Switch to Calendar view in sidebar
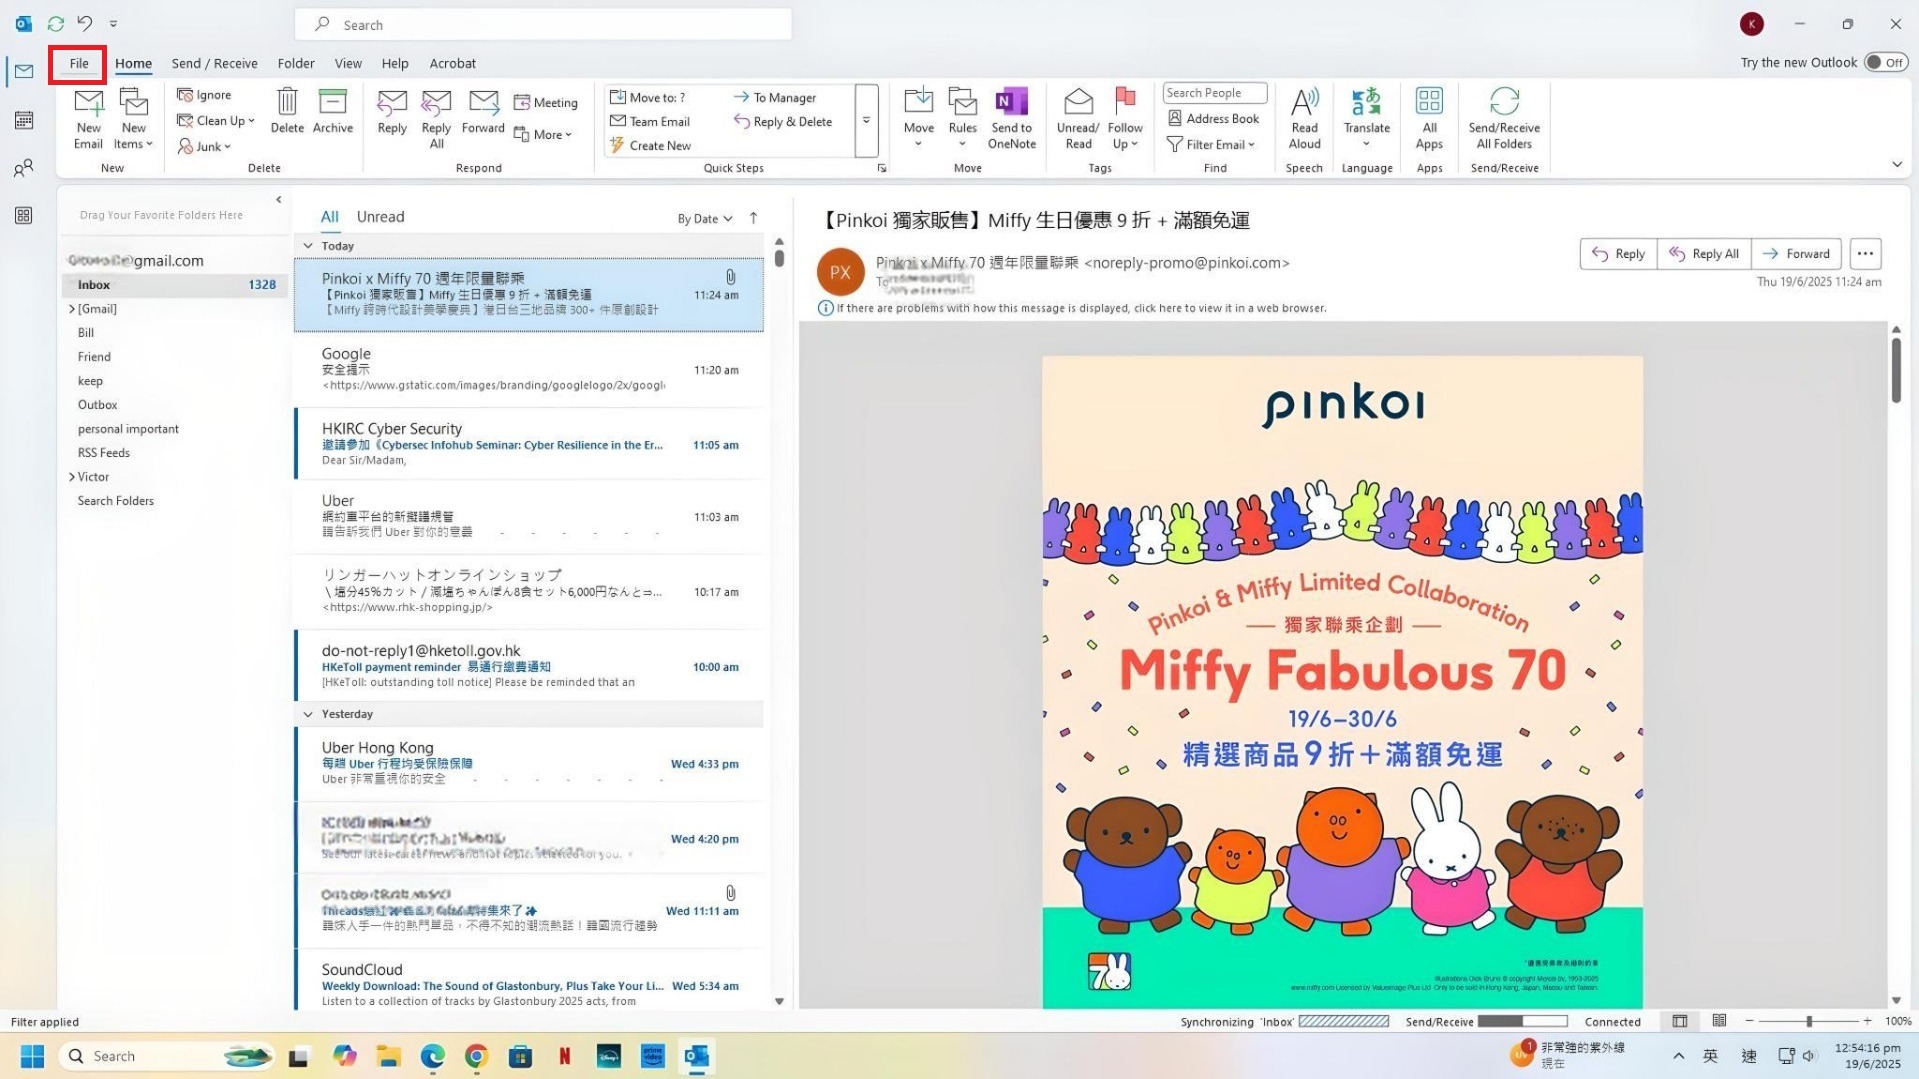 coord(24,120)
